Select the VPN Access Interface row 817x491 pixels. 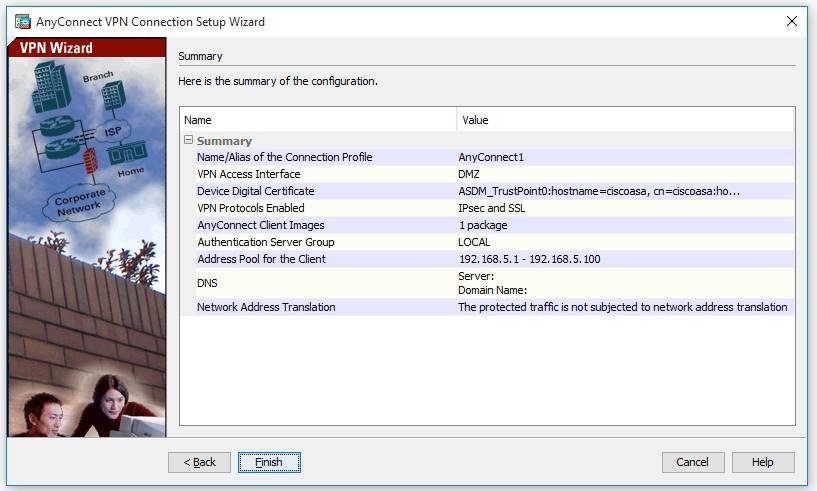coord(249,174)
